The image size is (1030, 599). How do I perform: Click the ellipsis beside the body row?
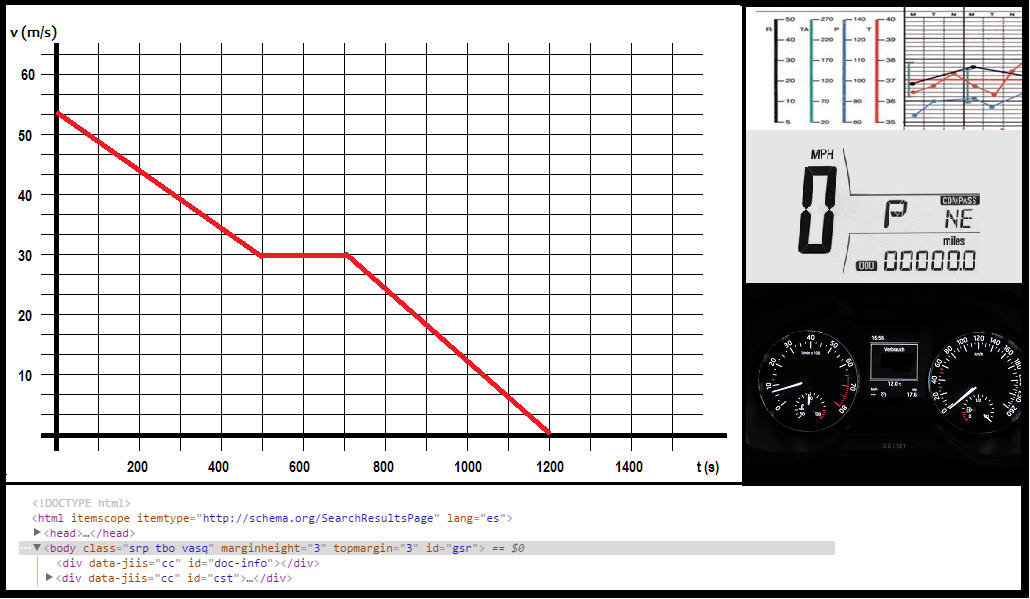pos(25,548)
